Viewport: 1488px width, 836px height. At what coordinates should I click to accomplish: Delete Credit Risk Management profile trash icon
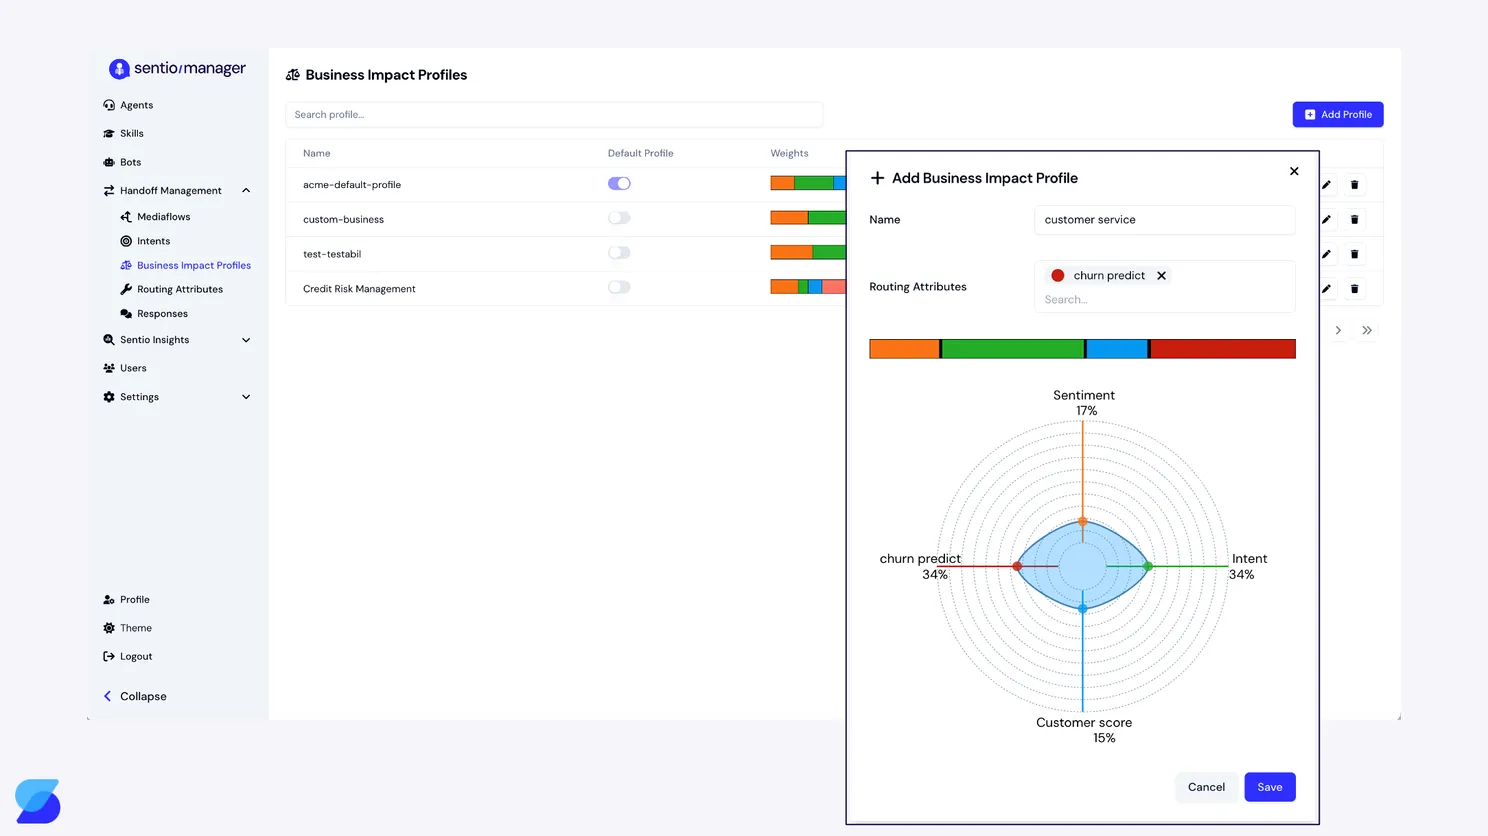[x=1355, y=289]
